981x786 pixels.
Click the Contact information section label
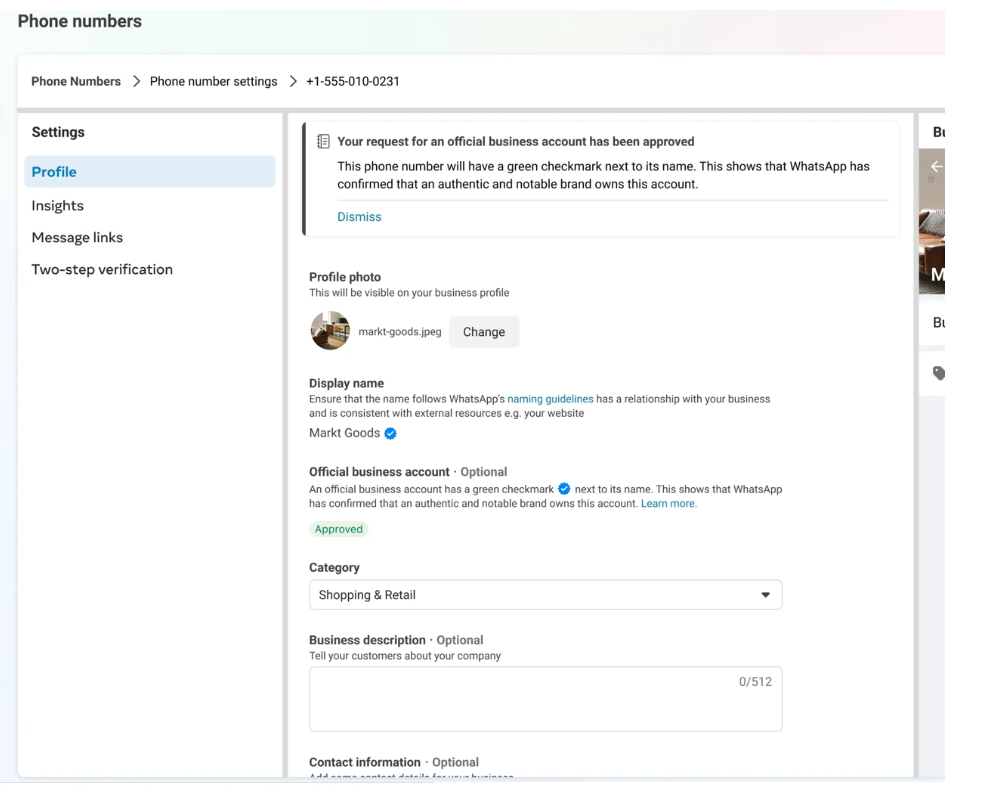tap(365, 762)
